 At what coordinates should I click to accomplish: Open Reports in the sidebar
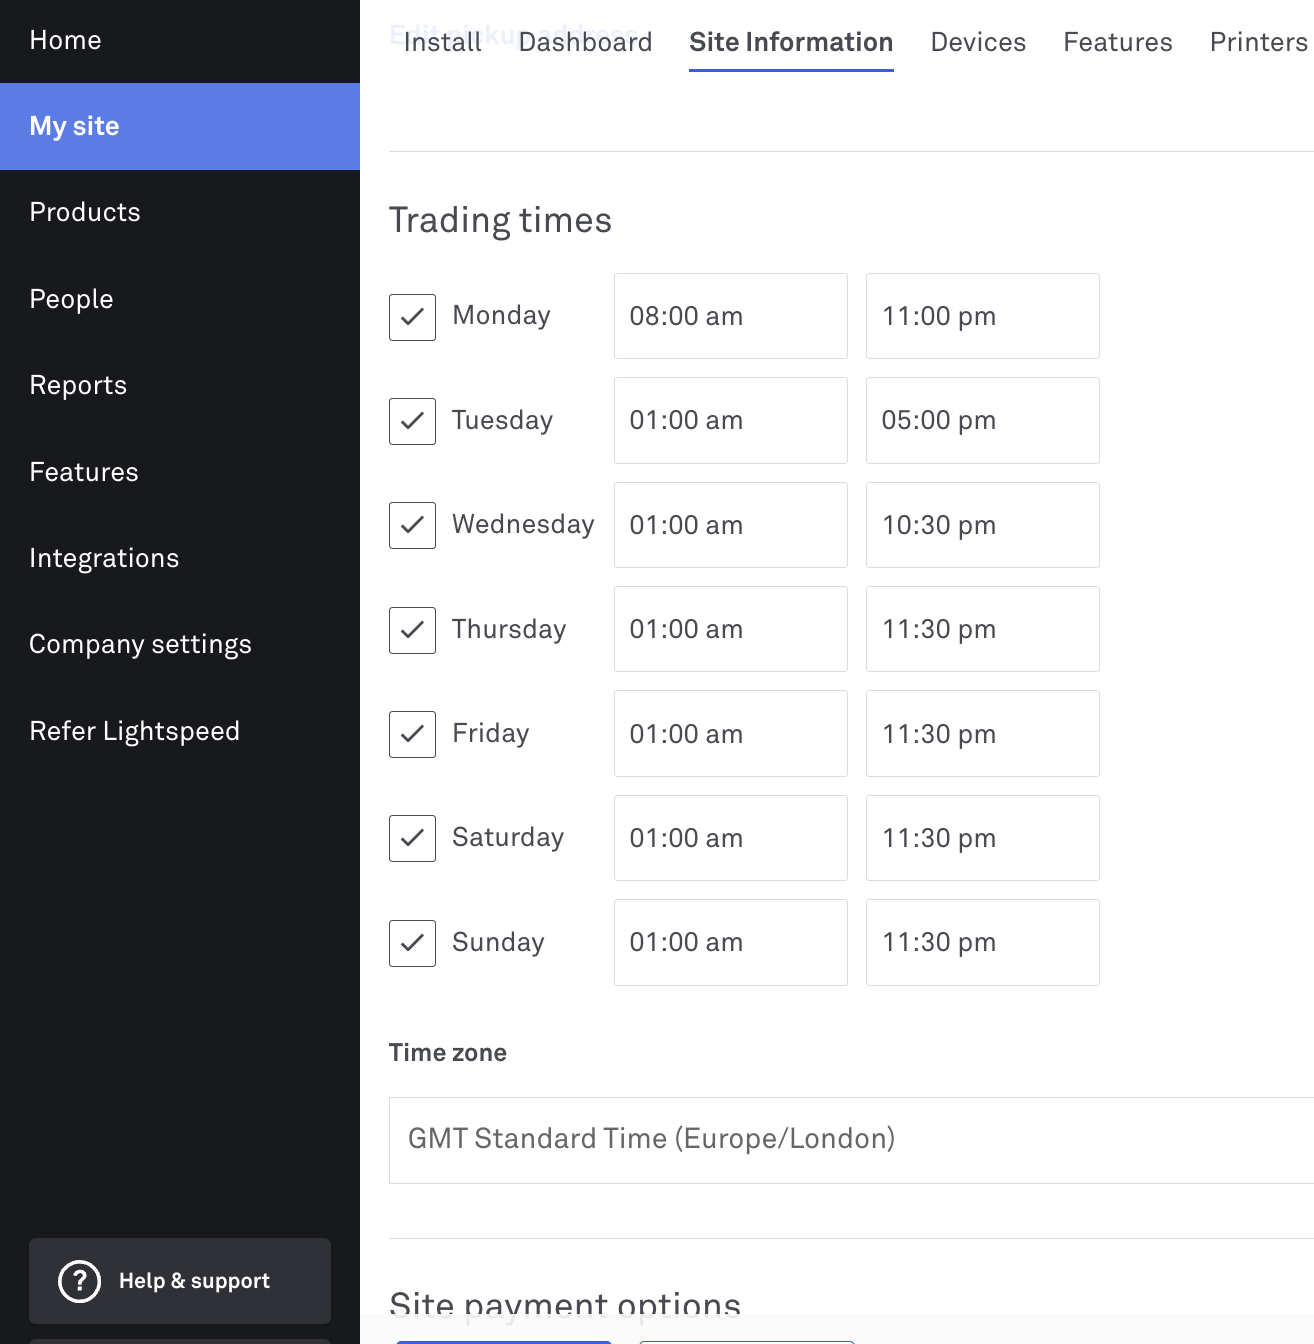click(x=180, y=385)
